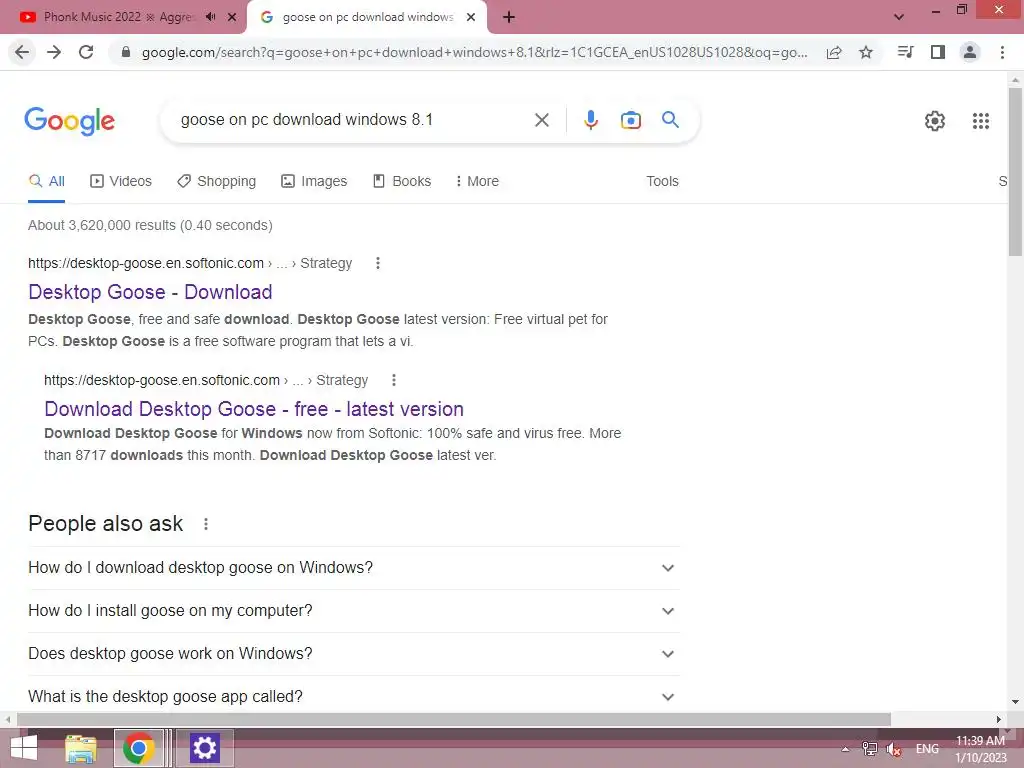This screenshot has height=768, width=1024.
Task: Open the Windows Start button
Action: 24,748
